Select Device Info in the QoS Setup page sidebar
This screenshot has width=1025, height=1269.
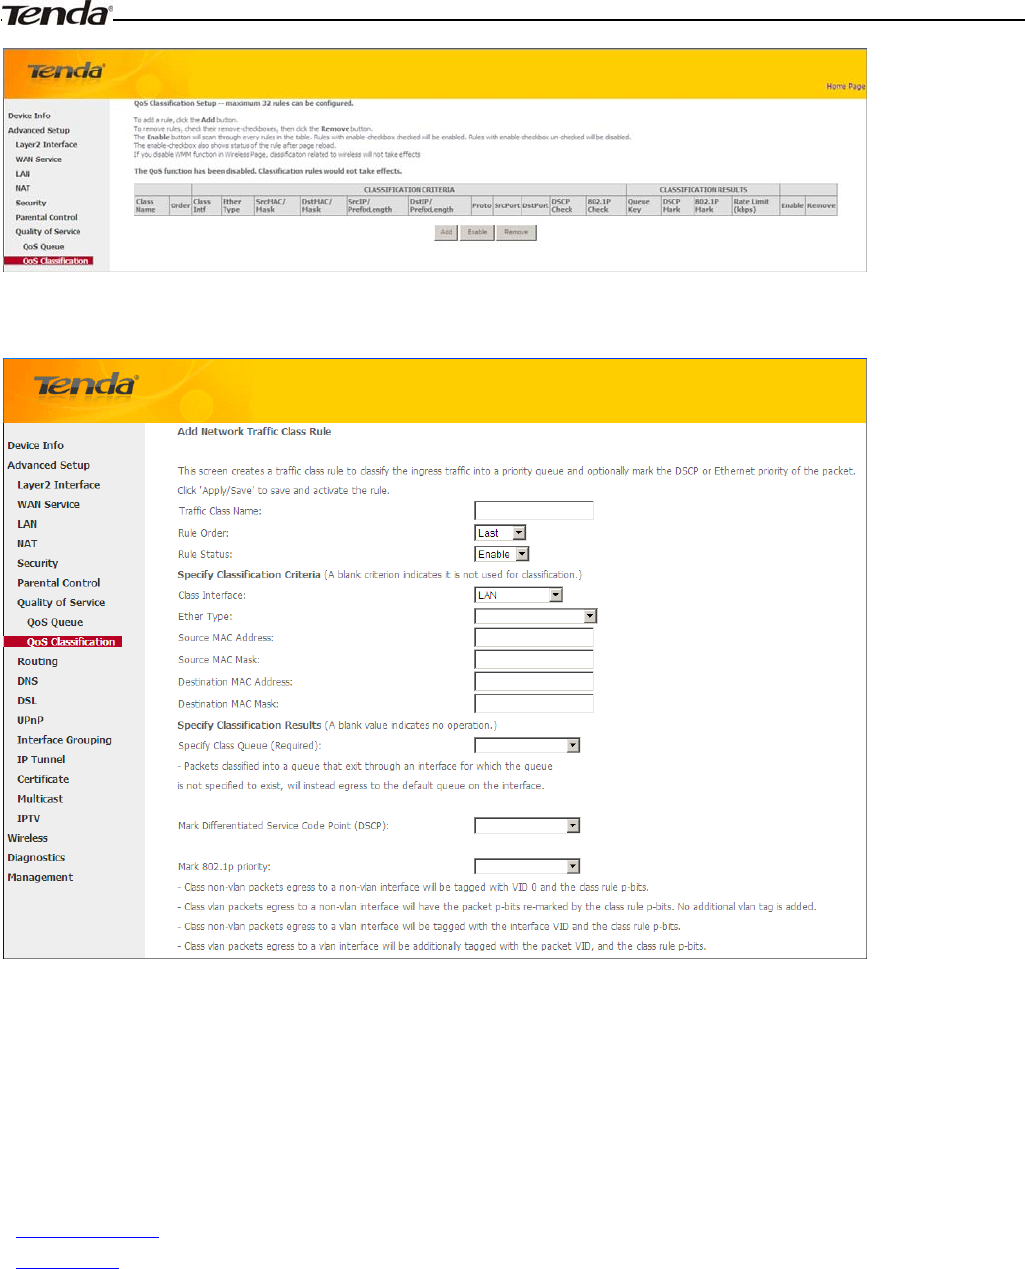pos(29,116)
